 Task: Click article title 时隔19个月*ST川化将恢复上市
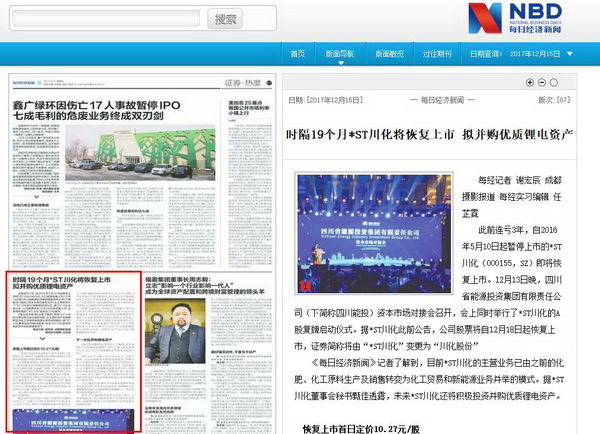point(429,135)
